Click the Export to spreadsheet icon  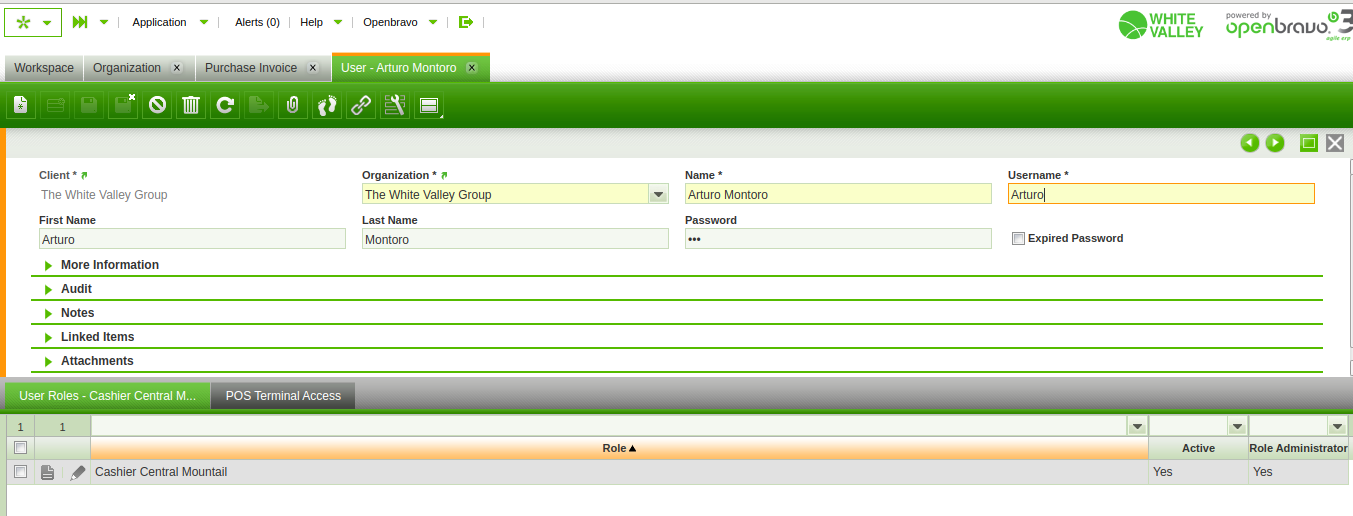click(x=259, y=104)
